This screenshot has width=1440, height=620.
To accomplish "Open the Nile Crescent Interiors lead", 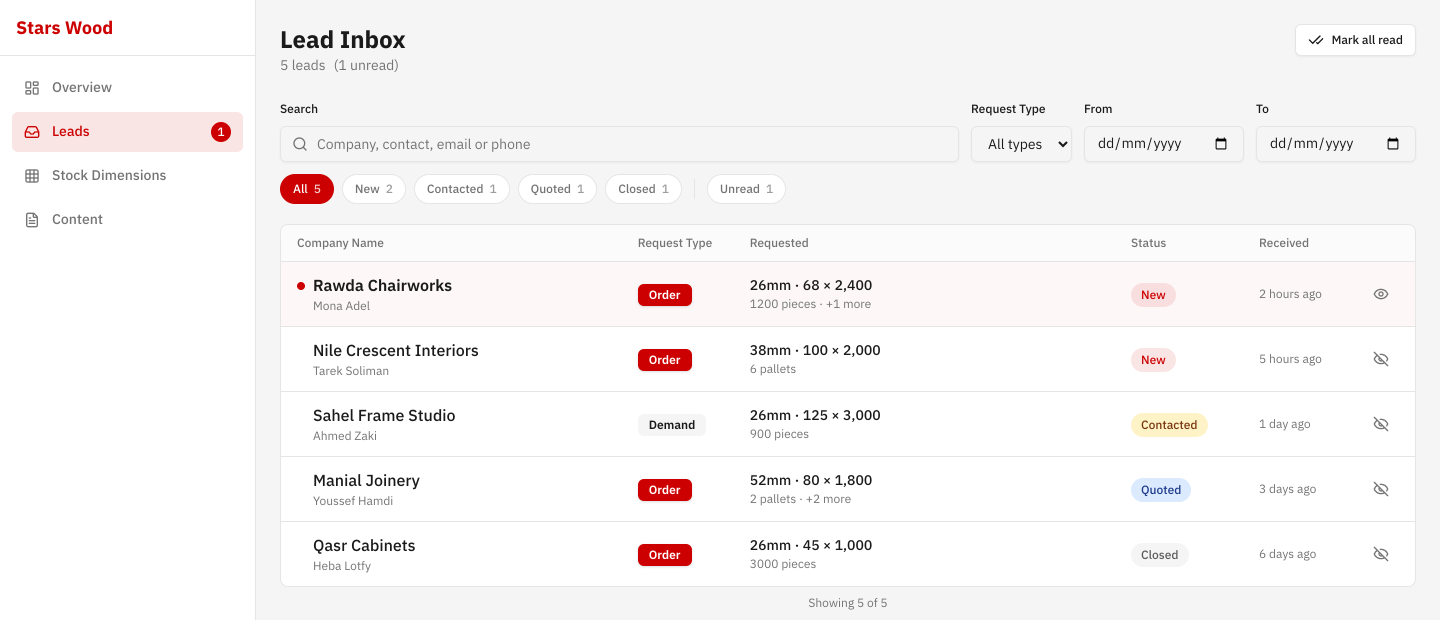I will 848,359.
